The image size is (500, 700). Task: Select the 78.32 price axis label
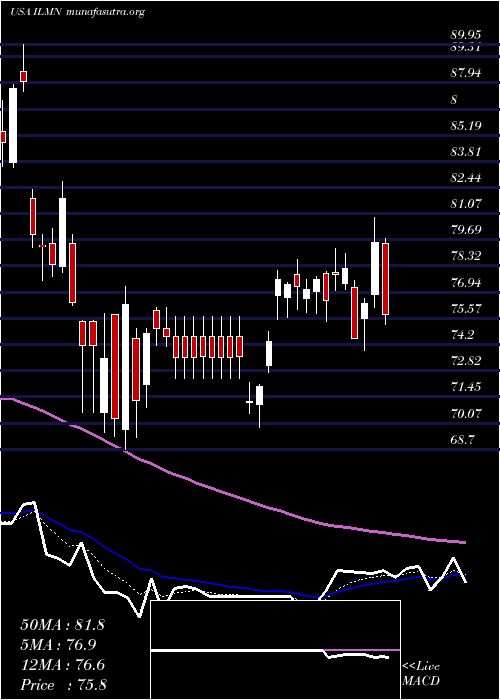467,256
